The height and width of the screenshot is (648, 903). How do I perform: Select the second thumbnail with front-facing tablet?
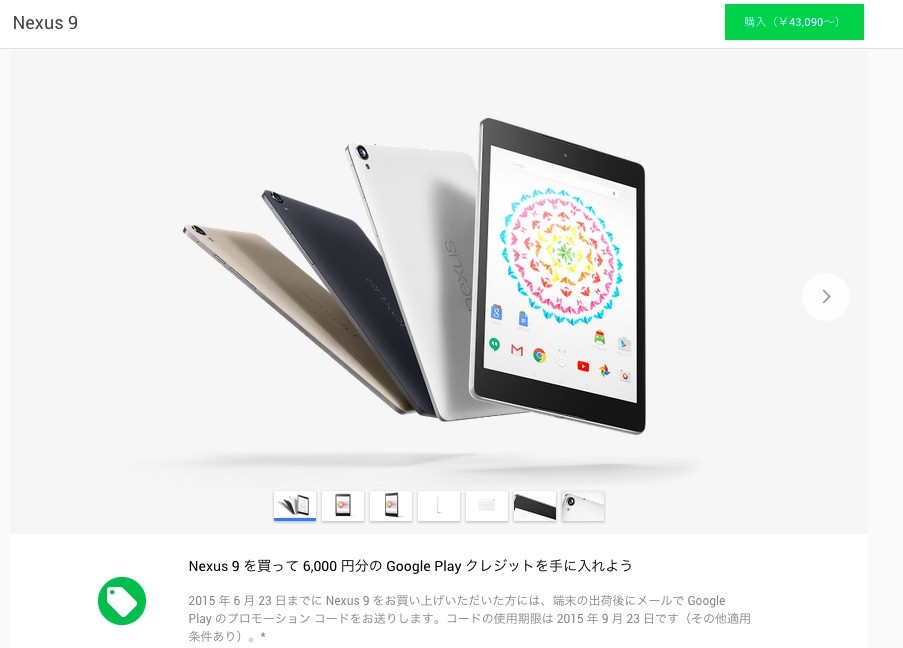[343, 506]
